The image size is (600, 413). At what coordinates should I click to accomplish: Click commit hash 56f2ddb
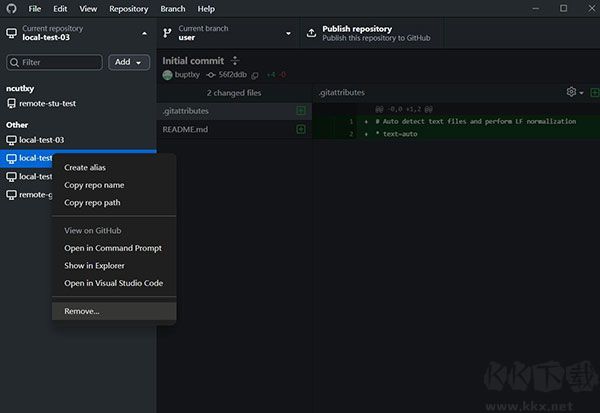(x=233, y=75)
